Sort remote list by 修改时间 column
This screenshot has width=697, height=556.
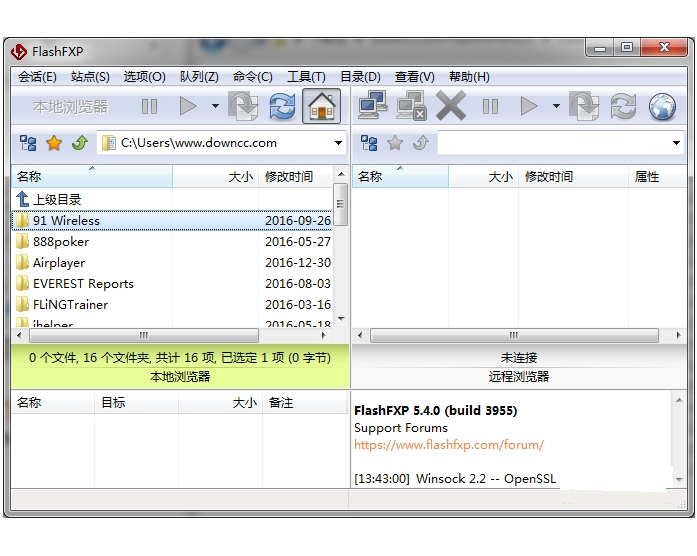573,176
